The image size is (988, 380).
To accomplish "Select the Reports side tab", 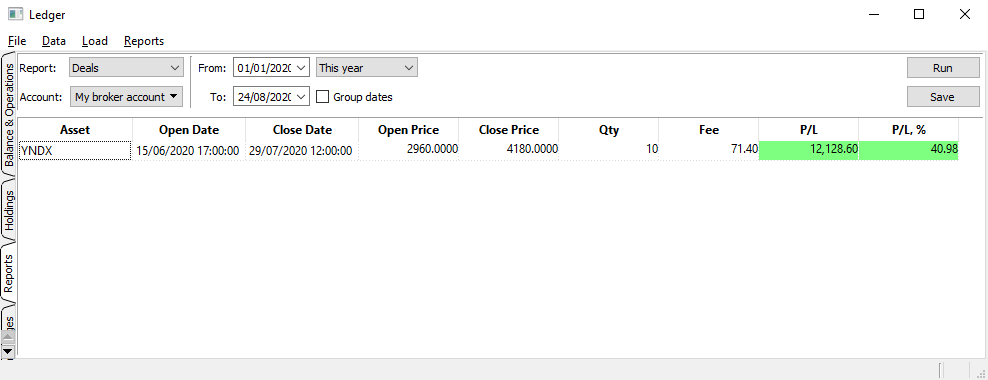I will click(9, 273).
